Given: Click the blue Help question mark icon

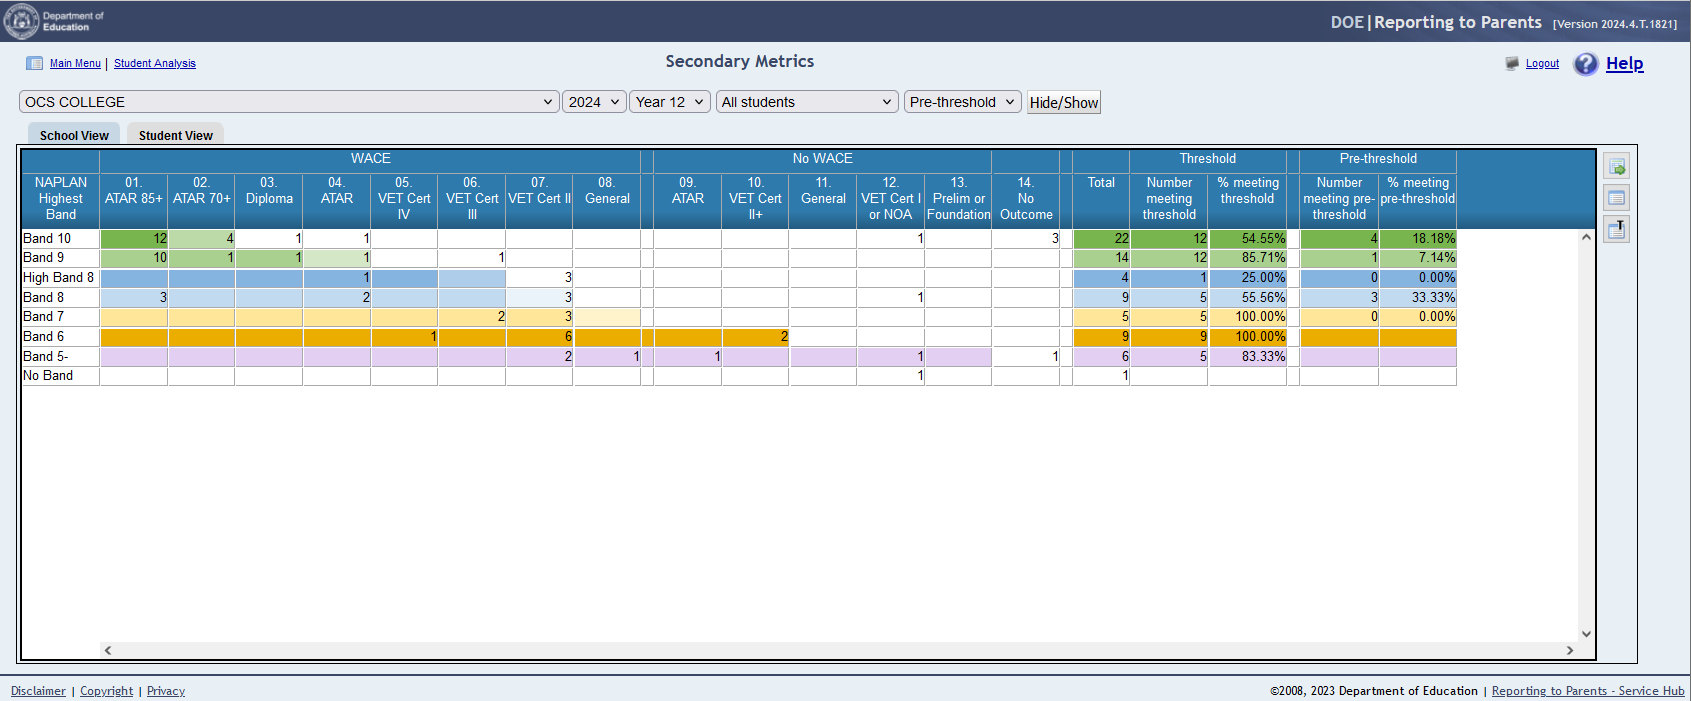Looking at the screenshot, I should (1585, 64).
